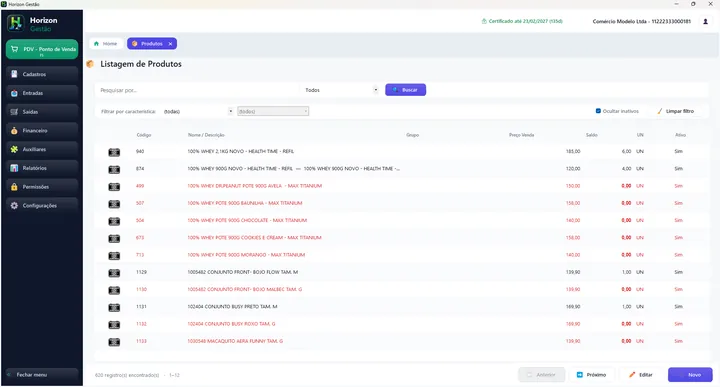Go to Próximo page
Image resolution: width=720 pixels, height=387 pixels.
(592, 375)
